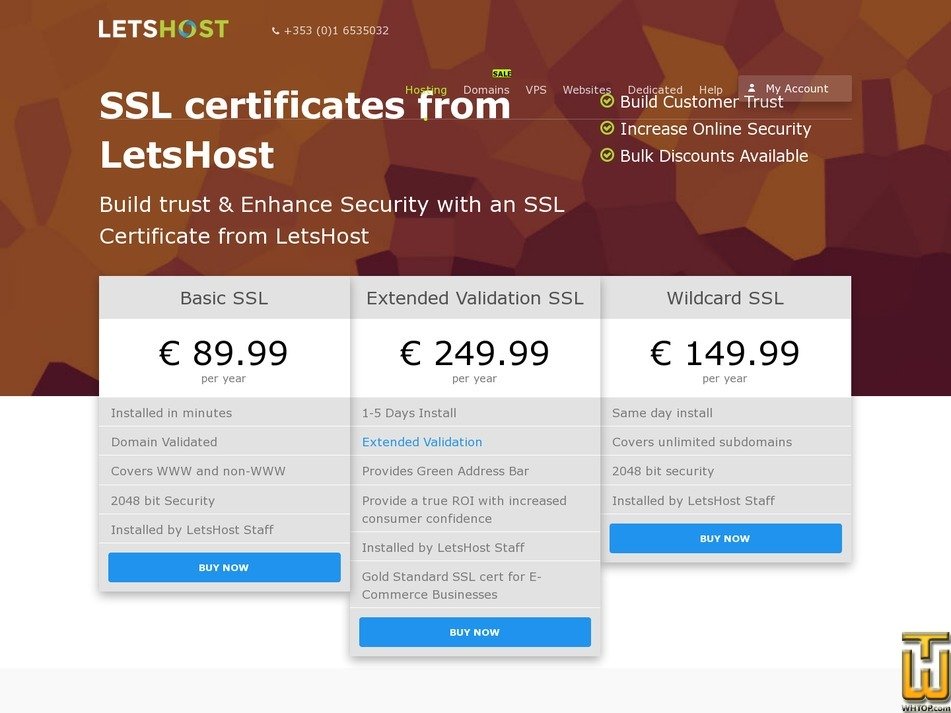
Task: Open My Account
Action: [800, 88]
